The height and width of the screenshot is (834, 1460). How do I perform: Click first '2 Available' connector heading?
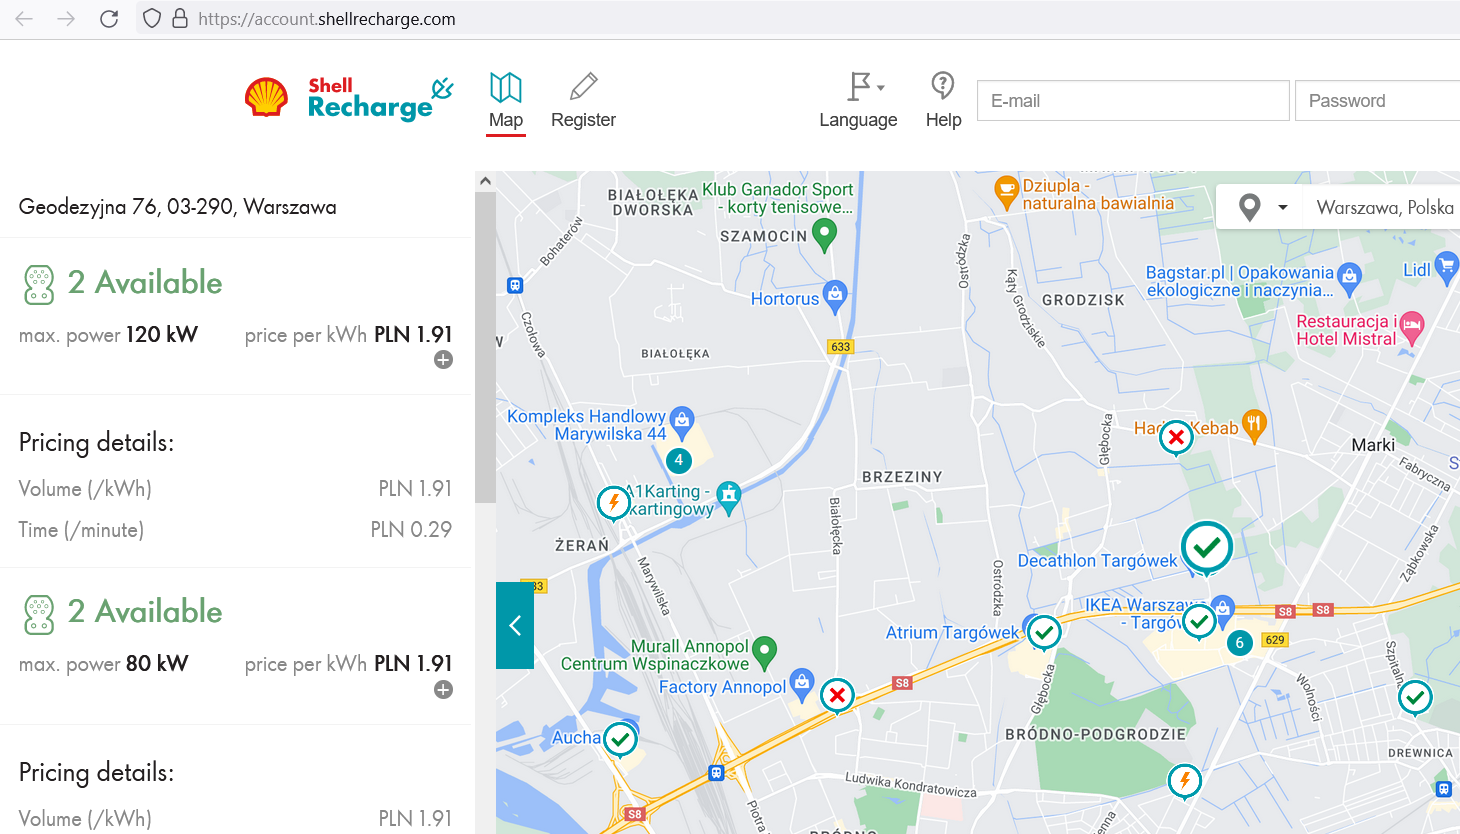[145, 283]
